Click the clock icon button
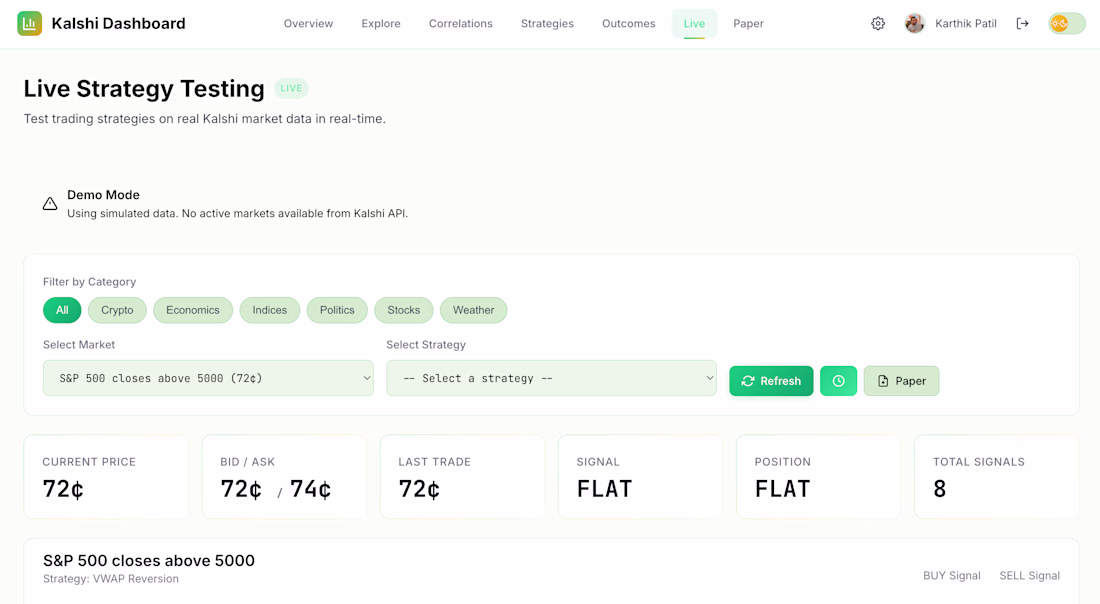This screenshot has width=1100, height=604. tap(838, 381)
